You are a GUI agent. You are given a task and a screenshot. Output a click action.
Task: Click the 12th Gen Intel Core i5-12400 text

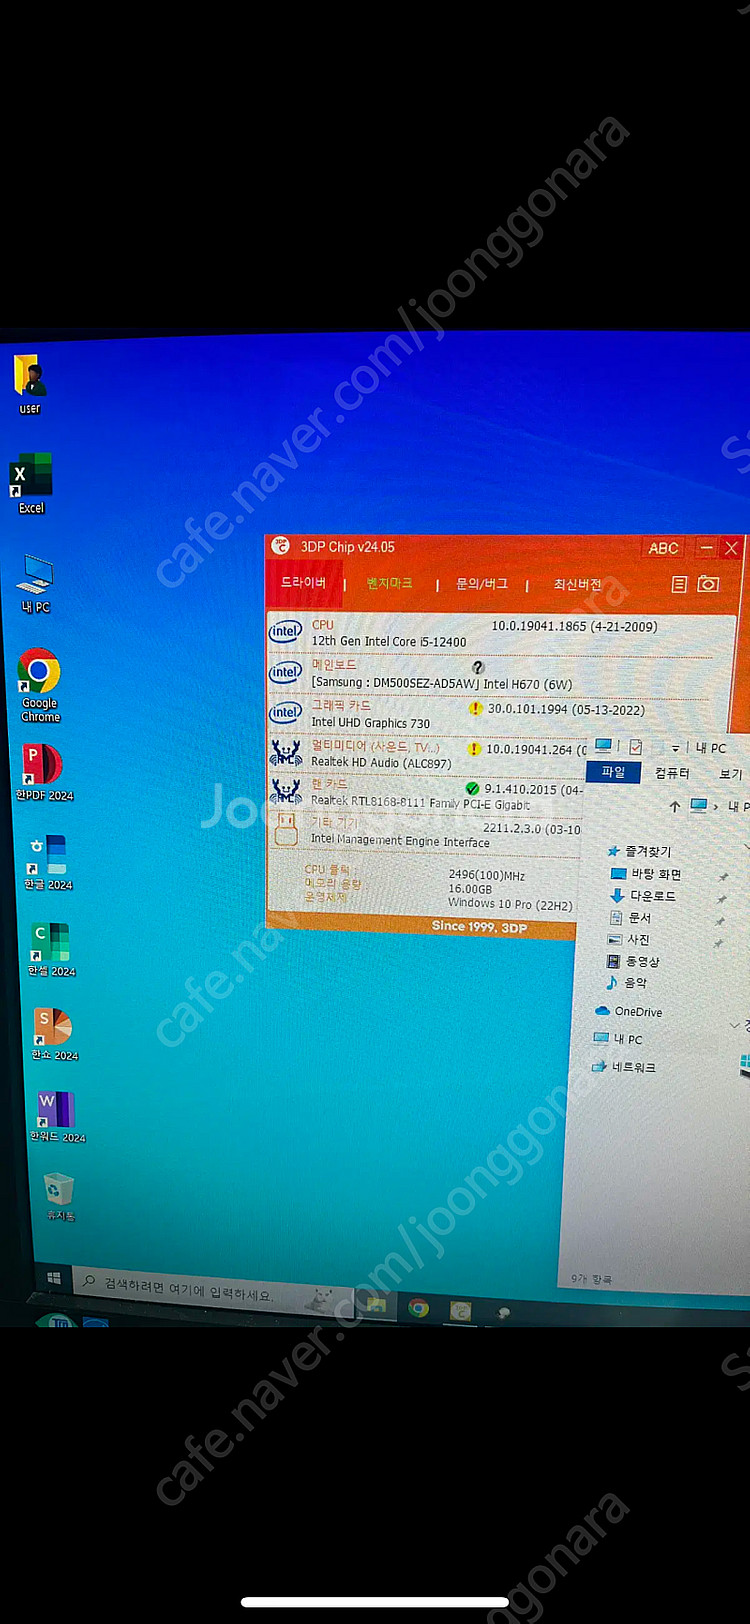pyautogui.click(x=388, y=642)
